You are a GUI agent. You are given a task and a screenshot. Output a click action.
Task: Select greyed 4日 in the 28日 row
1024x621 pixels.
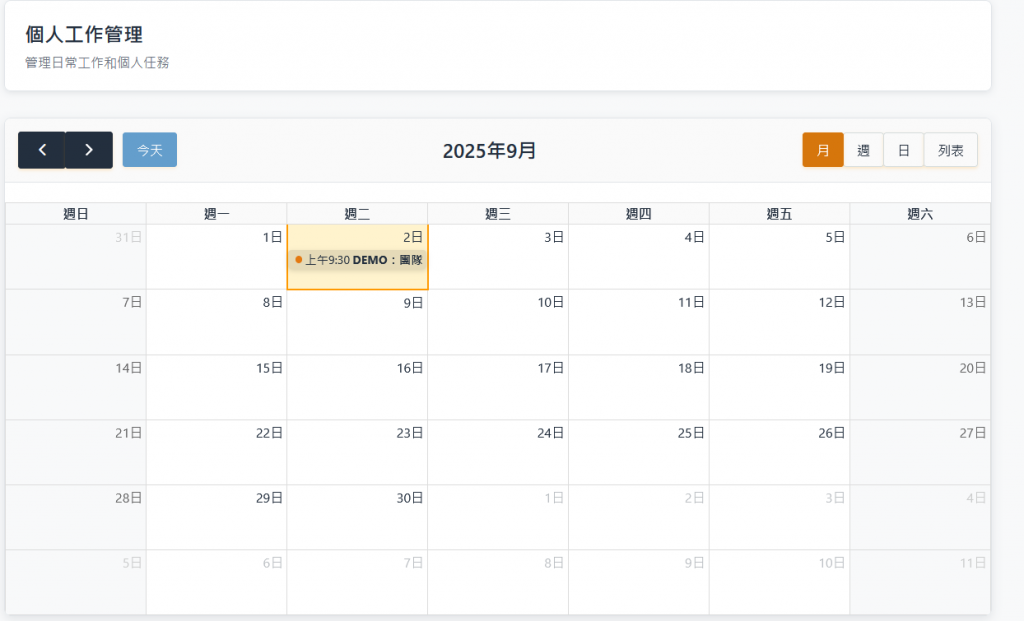pos(976,498)
